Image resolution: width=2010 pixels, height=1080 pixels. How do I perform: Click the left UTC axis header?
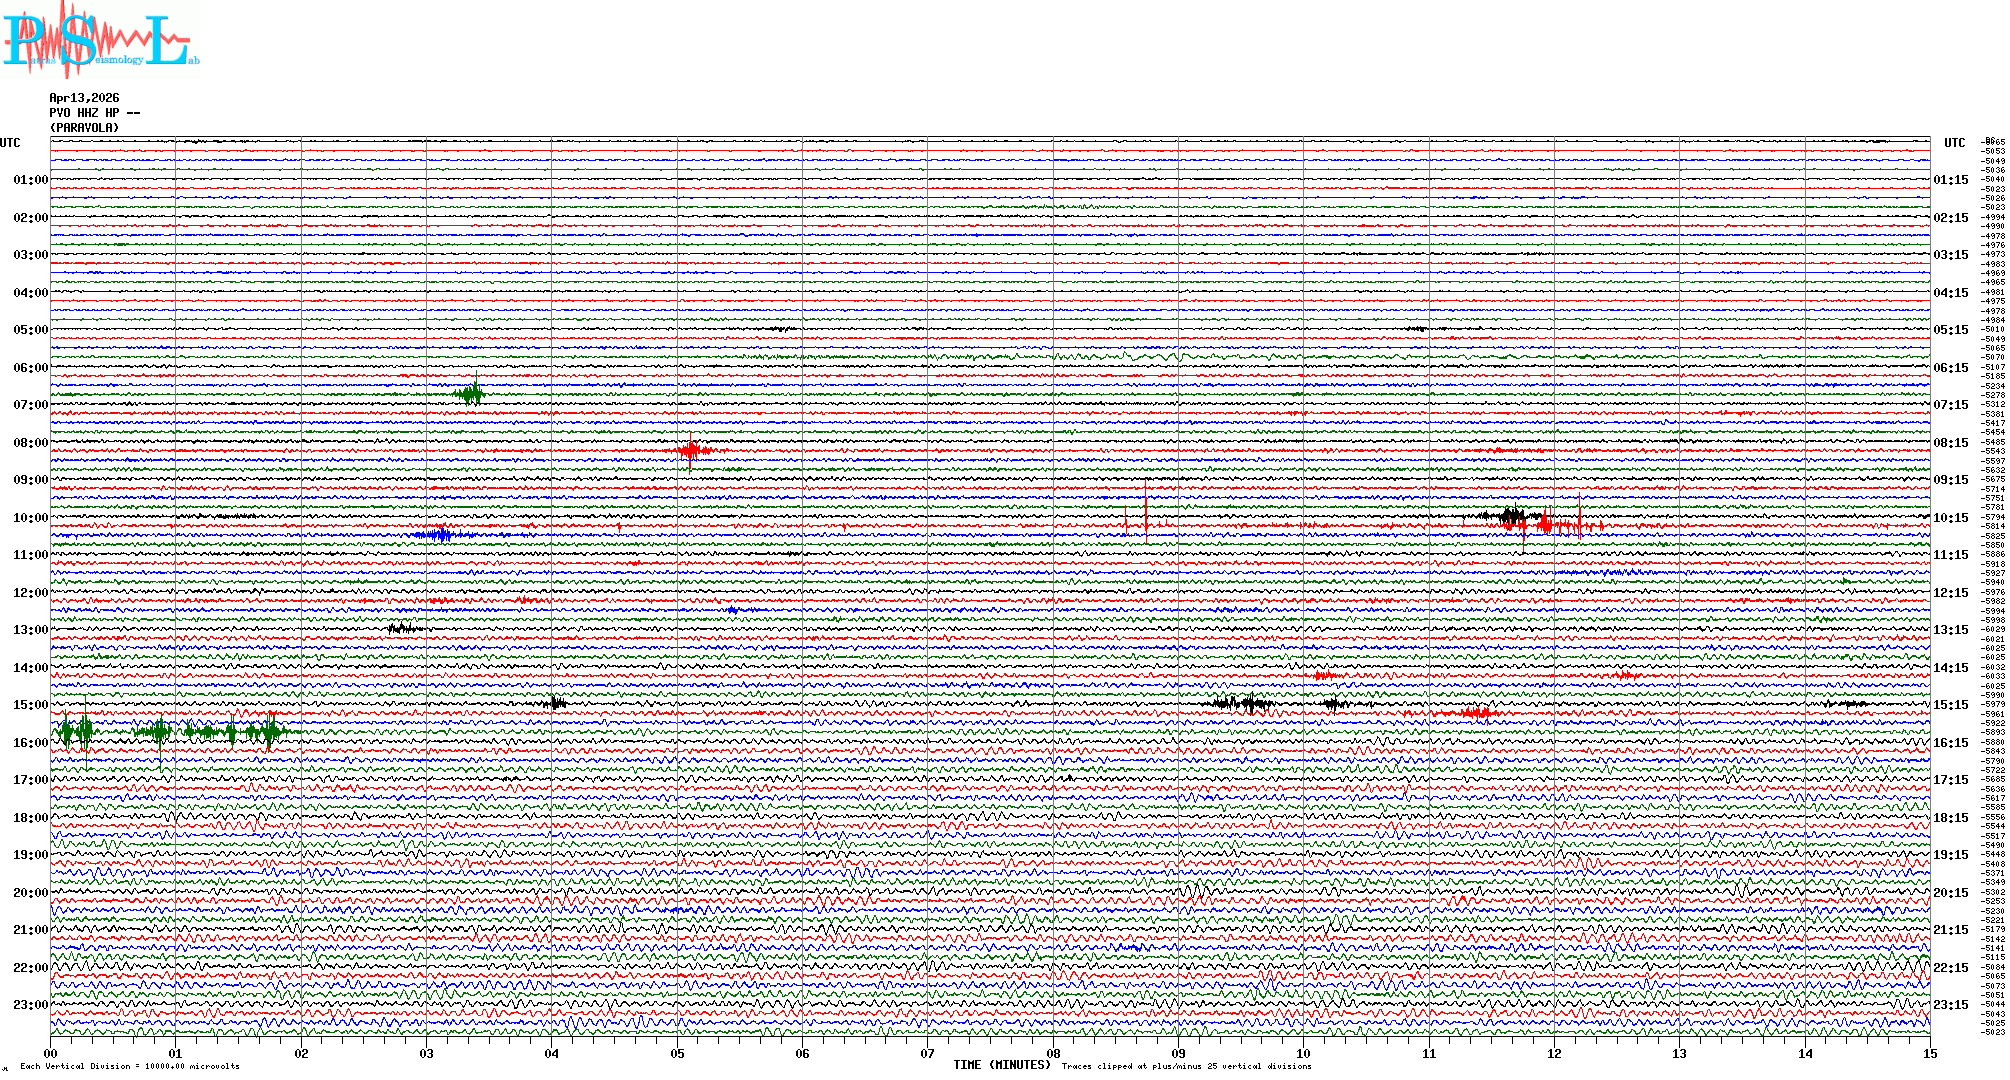[10, 143]
